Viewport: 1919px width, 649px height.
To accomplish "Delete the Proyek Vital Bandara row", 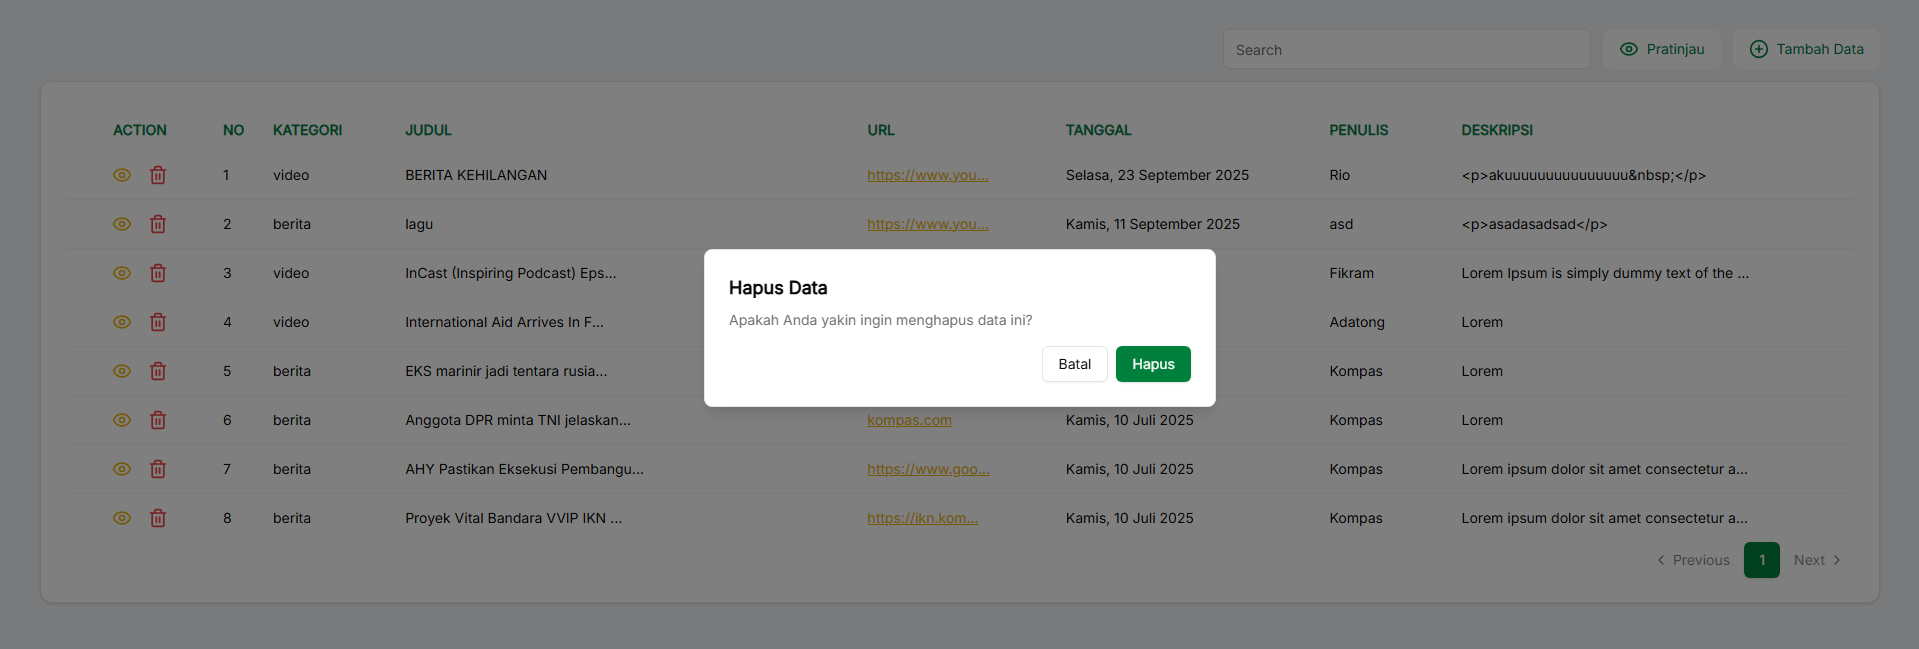I will tap(158, 518).
